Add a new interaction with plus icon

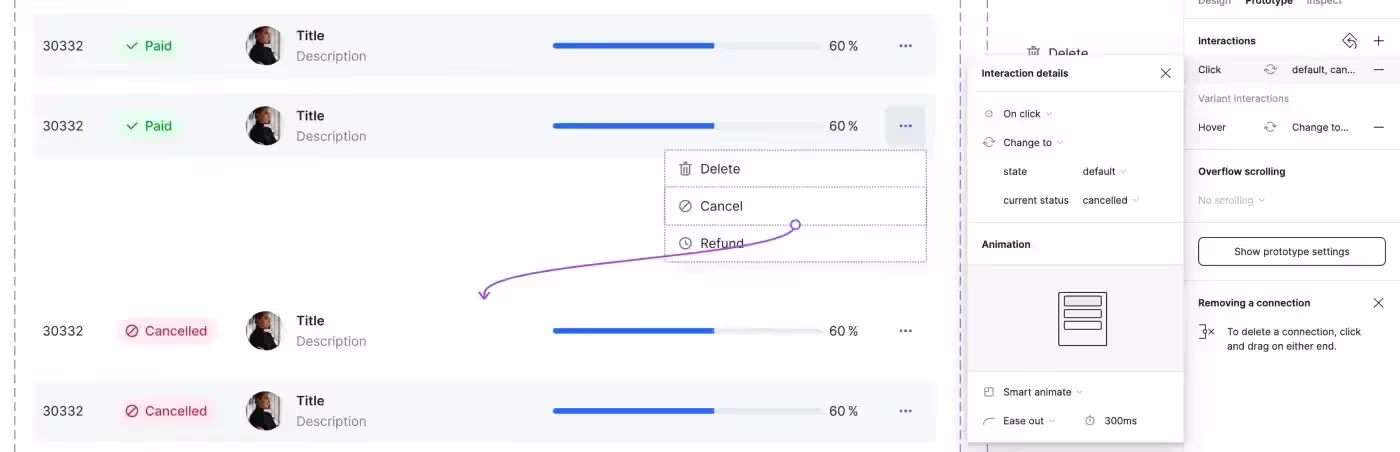[1378, 41]
